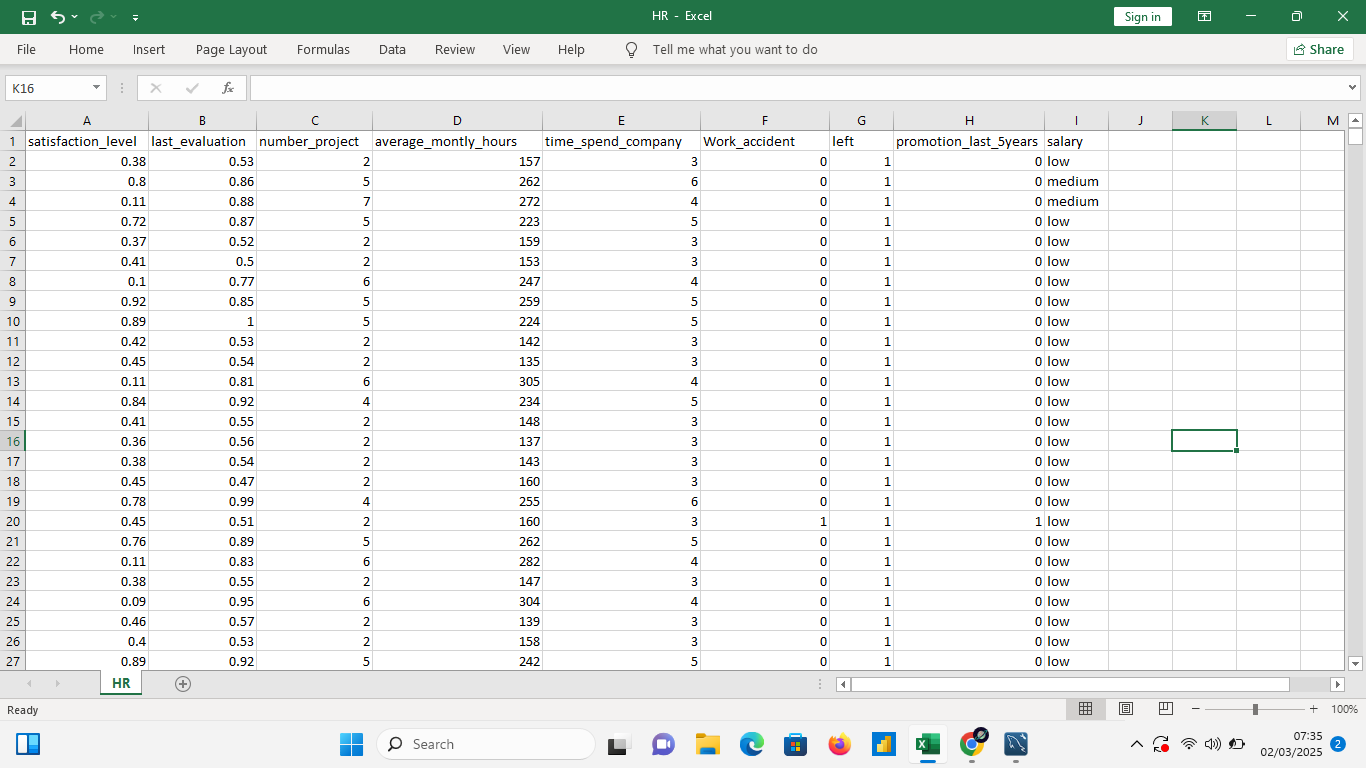Click the Undo arrow icon
This screenshot has width=1366, height=768.
[57, 17]
